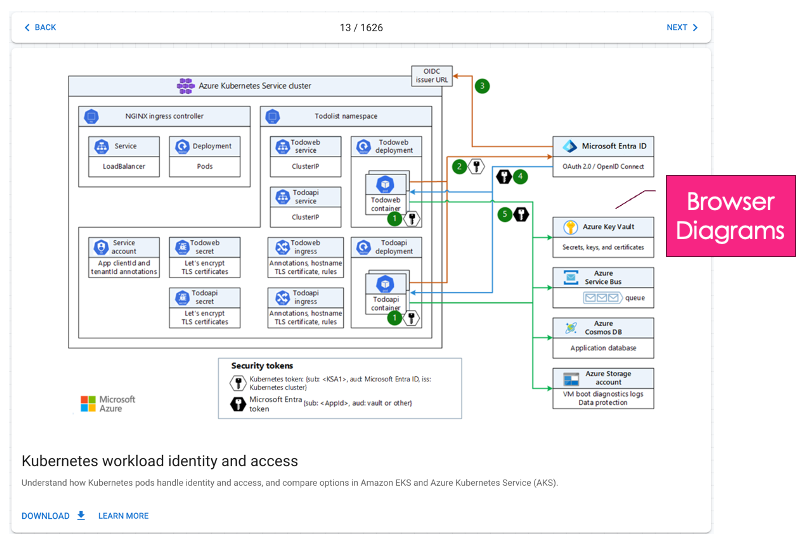806x542 pixels.
Task: Click the LoadBalancer label
Action: click(124, 167)
